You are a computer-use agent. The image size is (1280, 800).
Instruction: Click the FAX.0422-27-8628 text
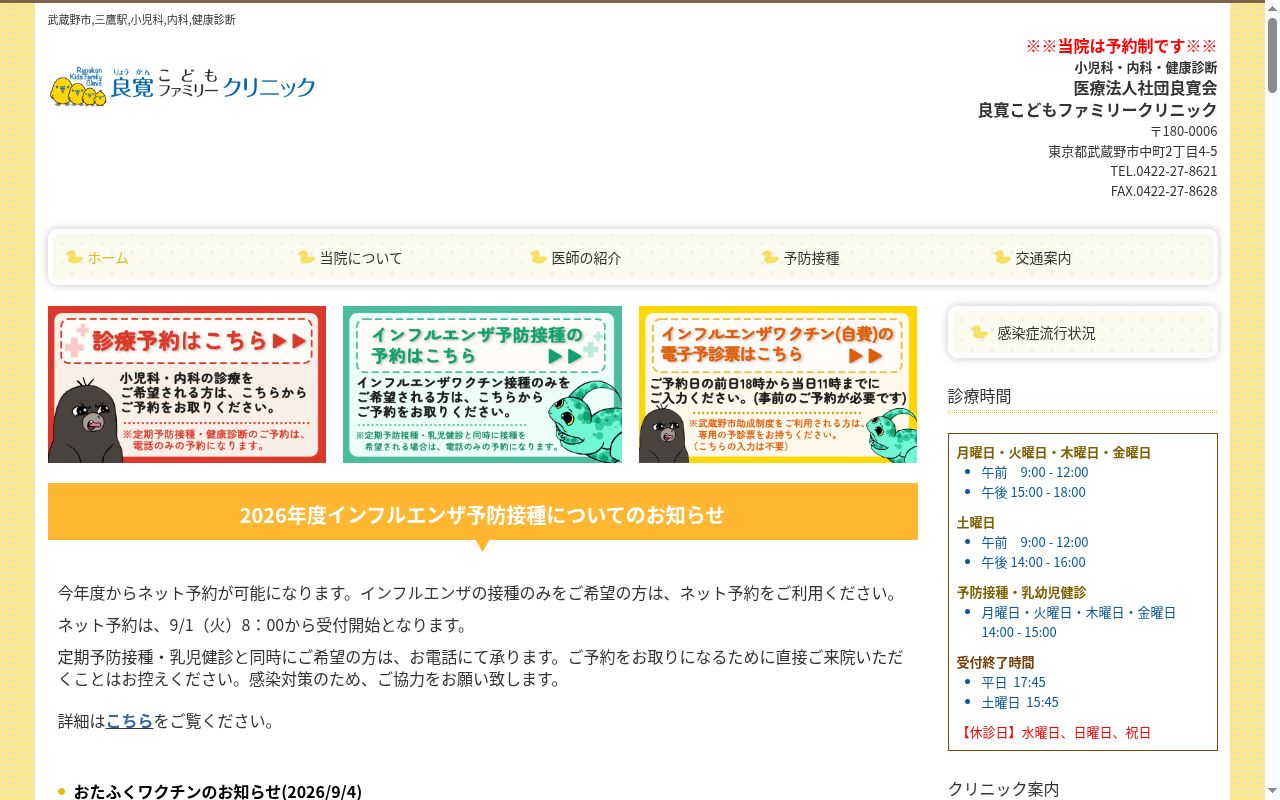[1164, 191]
